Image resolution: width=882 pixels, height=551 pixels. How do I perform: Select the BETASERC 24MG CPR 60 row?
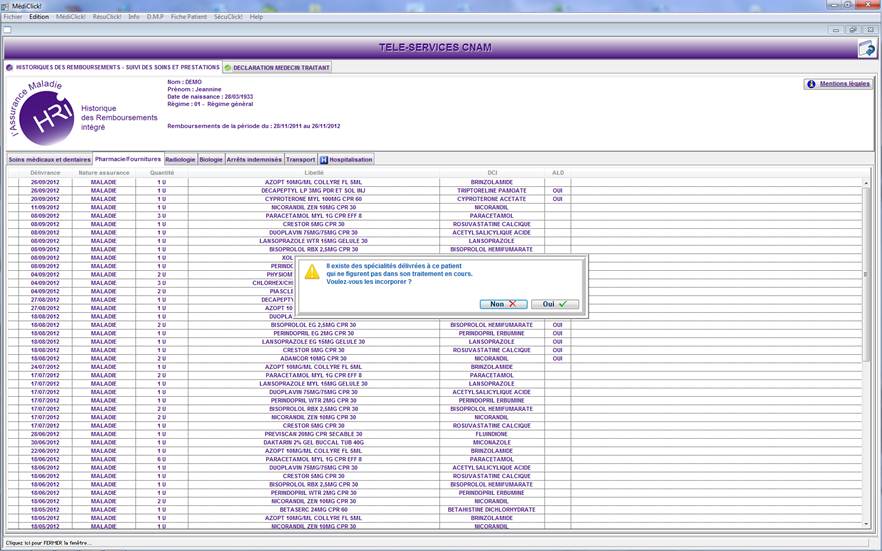[x=435, y=509]
